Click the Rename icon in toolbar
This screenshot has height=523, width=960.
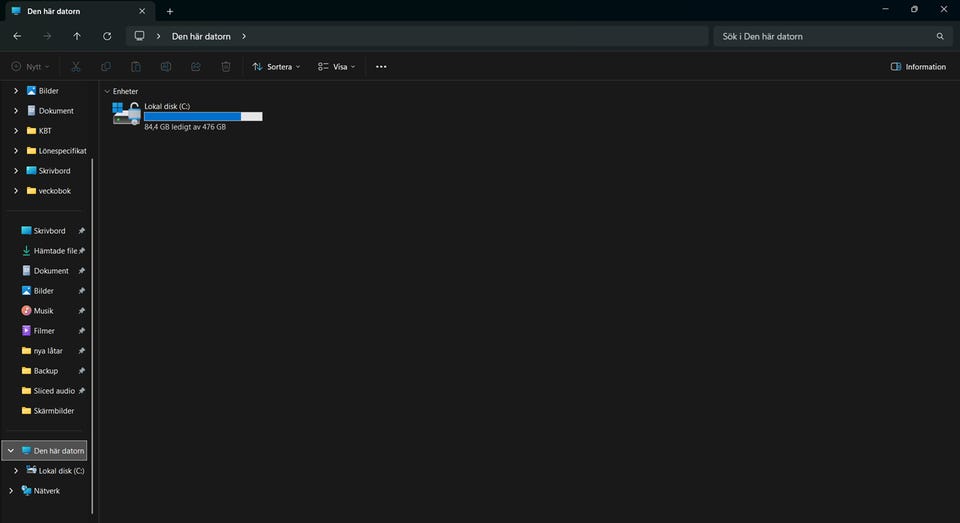pos(166,67)
